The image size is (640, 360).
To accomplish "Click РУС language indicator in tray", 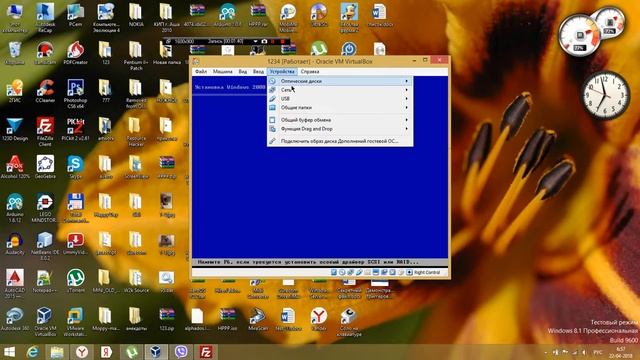I will (x=598, y=352).
